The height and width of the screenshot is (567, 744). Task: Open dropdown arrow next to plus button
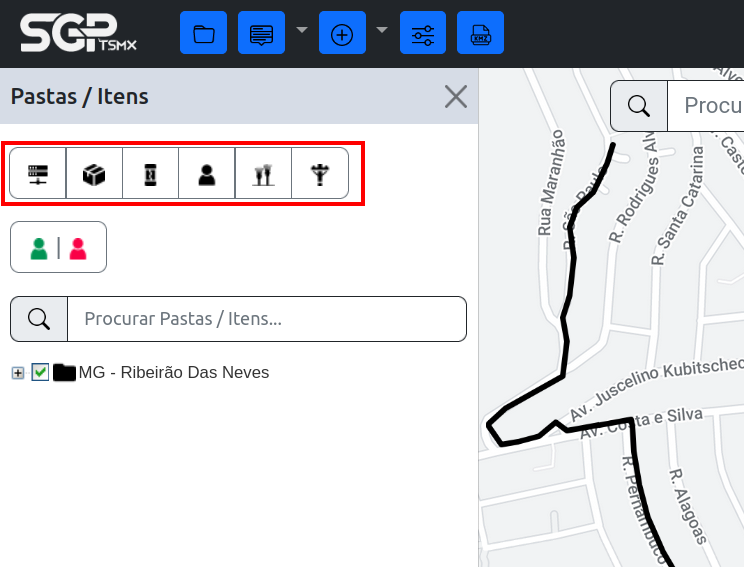click(x=382, y=30)
